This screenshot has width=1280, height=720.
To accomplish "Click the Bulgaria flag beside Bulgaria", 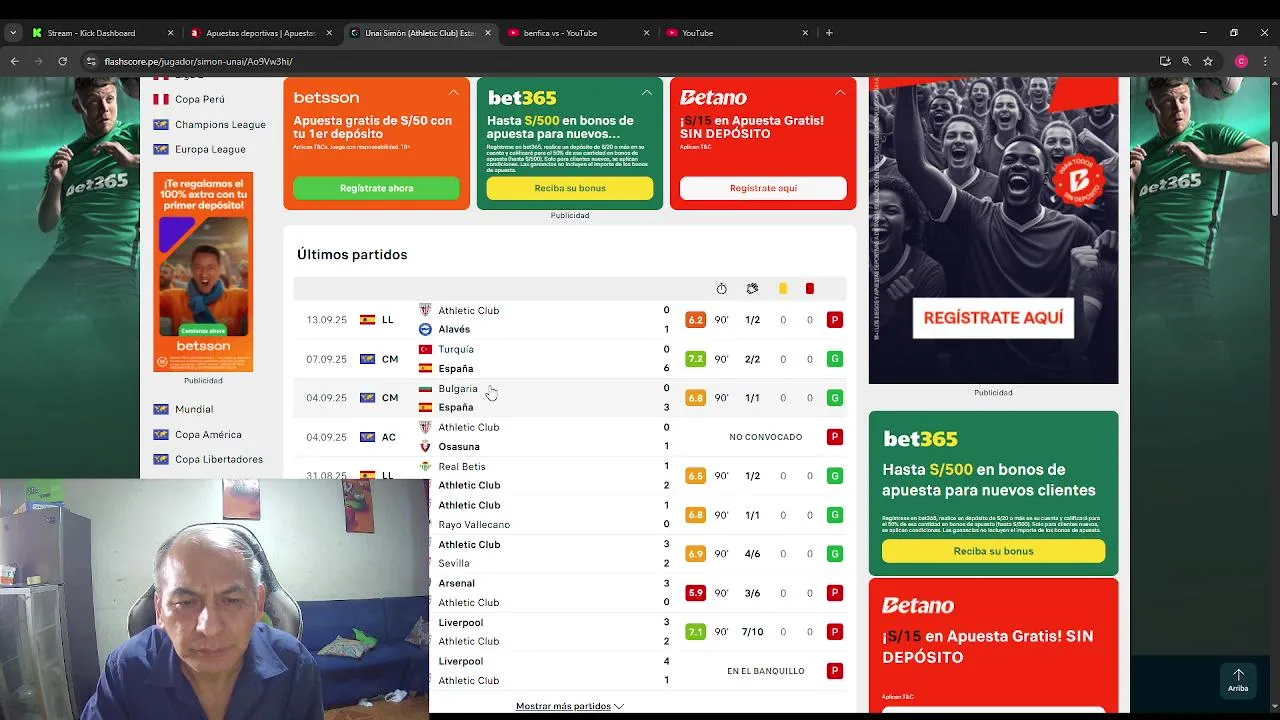I will pyautogui.click(x=425, y=388).
